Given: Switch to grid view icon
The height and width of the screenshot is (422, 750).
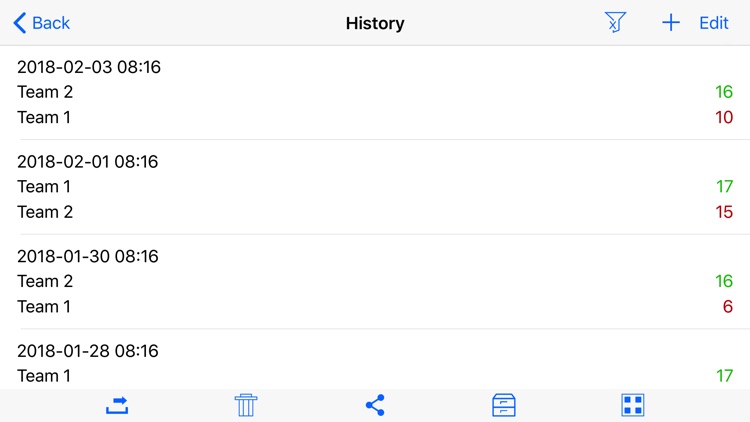Looking at the screenshot, I should (633, 405).
